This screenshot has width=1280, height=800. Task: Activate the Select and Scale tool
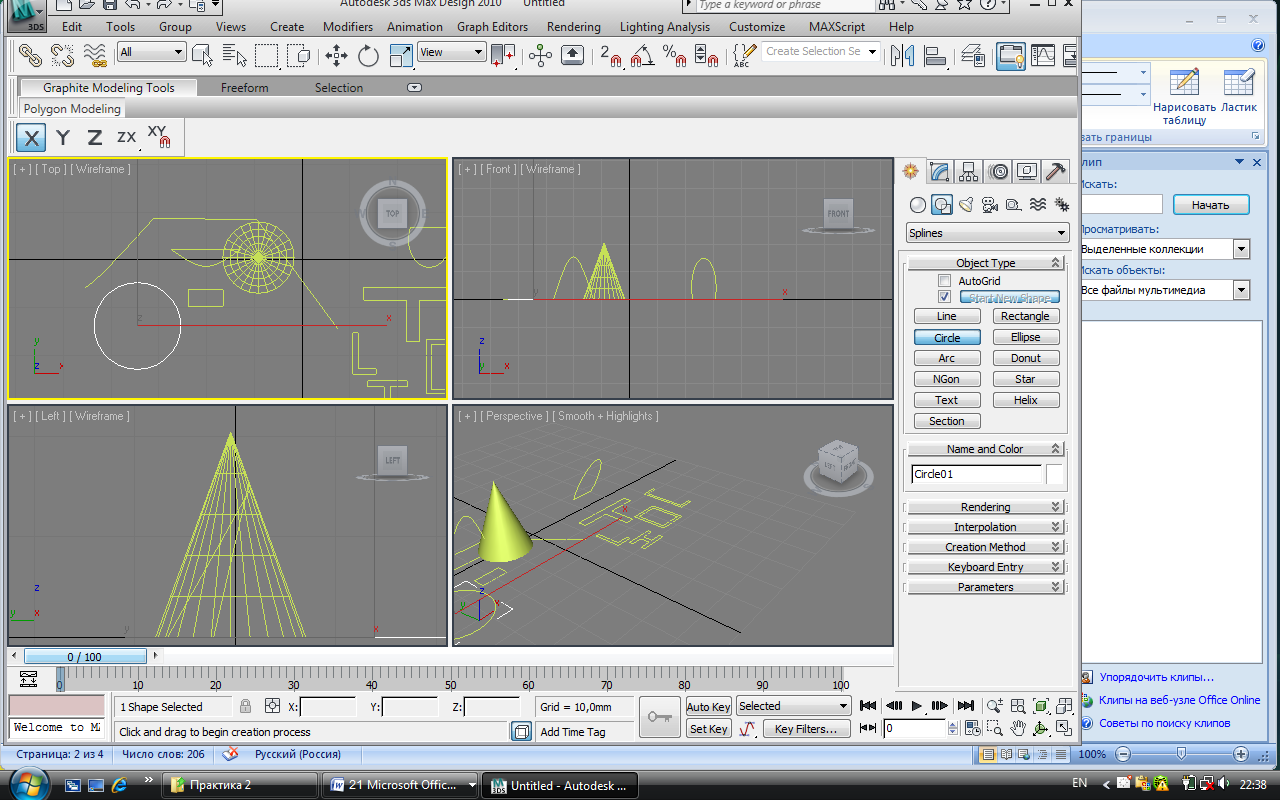[400, 55]
